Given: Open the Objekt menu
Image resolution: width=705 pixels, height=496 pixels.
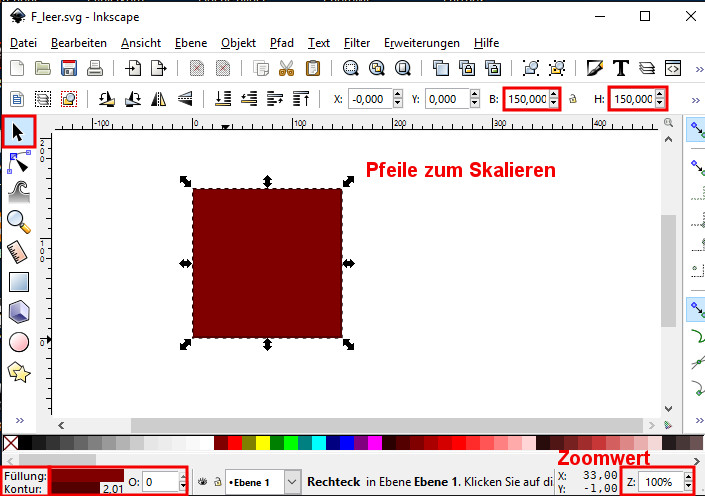Looking at the screenshot, I should [238, 43].
